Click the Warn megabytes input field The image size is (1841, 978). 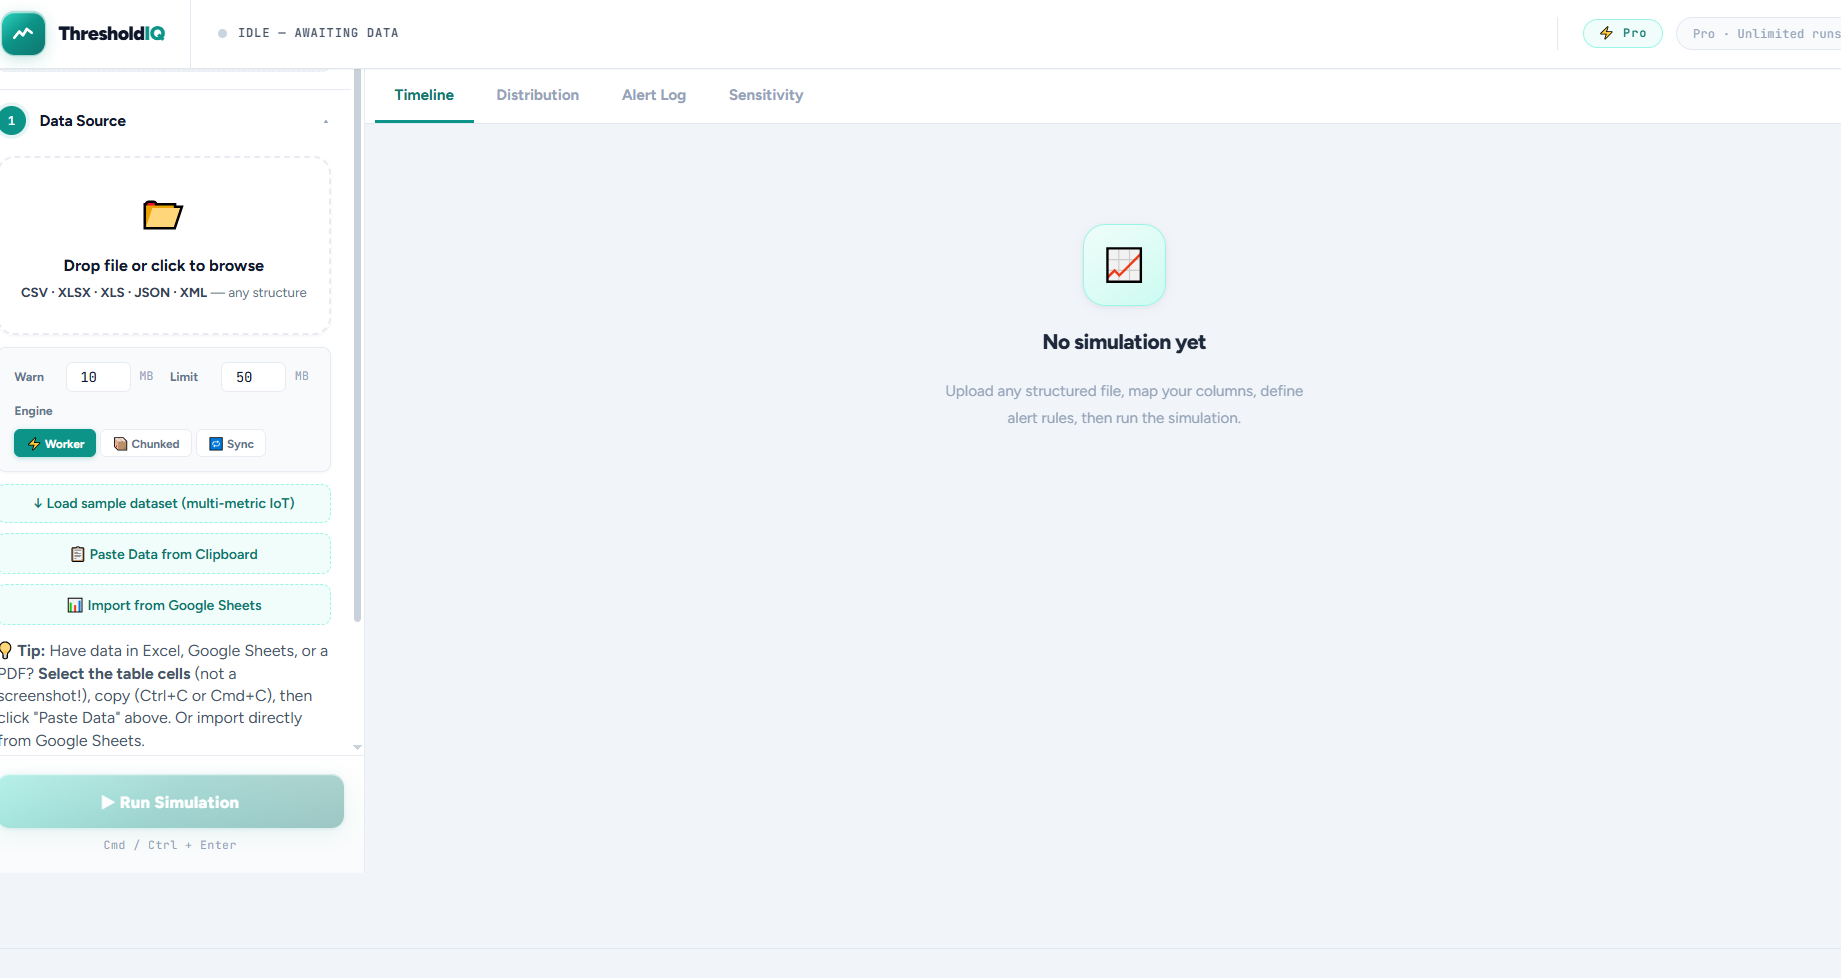(x=97, y=377)
